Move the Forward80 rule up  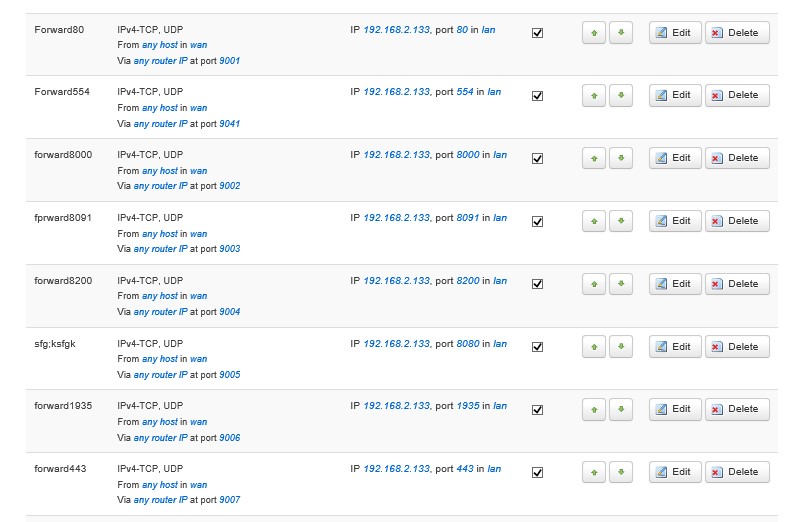[x=594, y=33]
